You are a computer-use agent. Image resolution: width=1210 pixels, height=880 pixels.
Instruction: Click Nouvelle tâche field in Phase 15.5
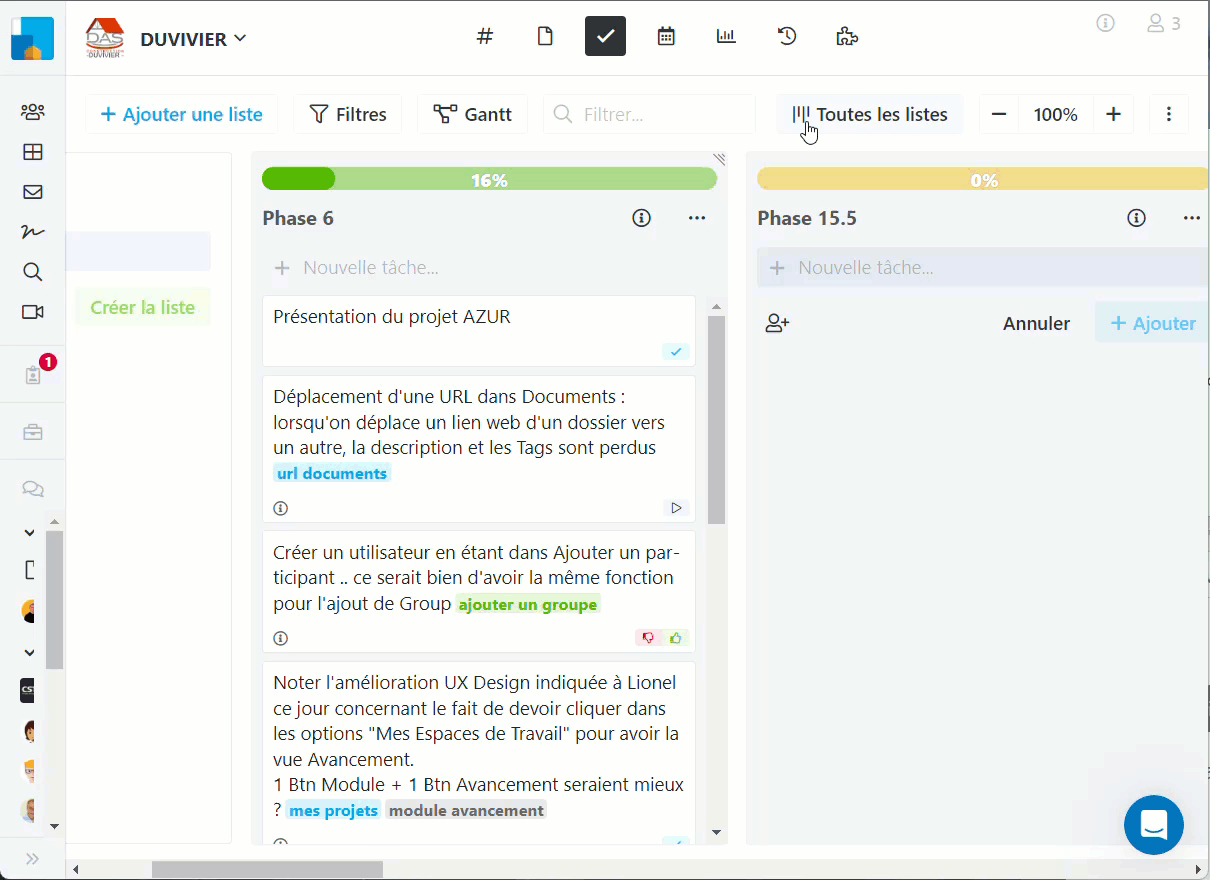(982, 268)
